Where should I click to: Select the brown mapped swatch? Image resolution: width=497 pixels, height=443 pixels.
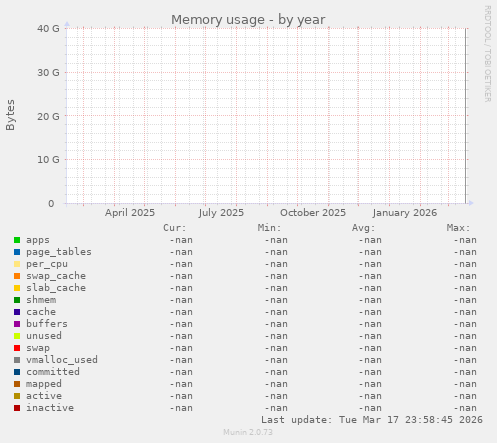17,384
